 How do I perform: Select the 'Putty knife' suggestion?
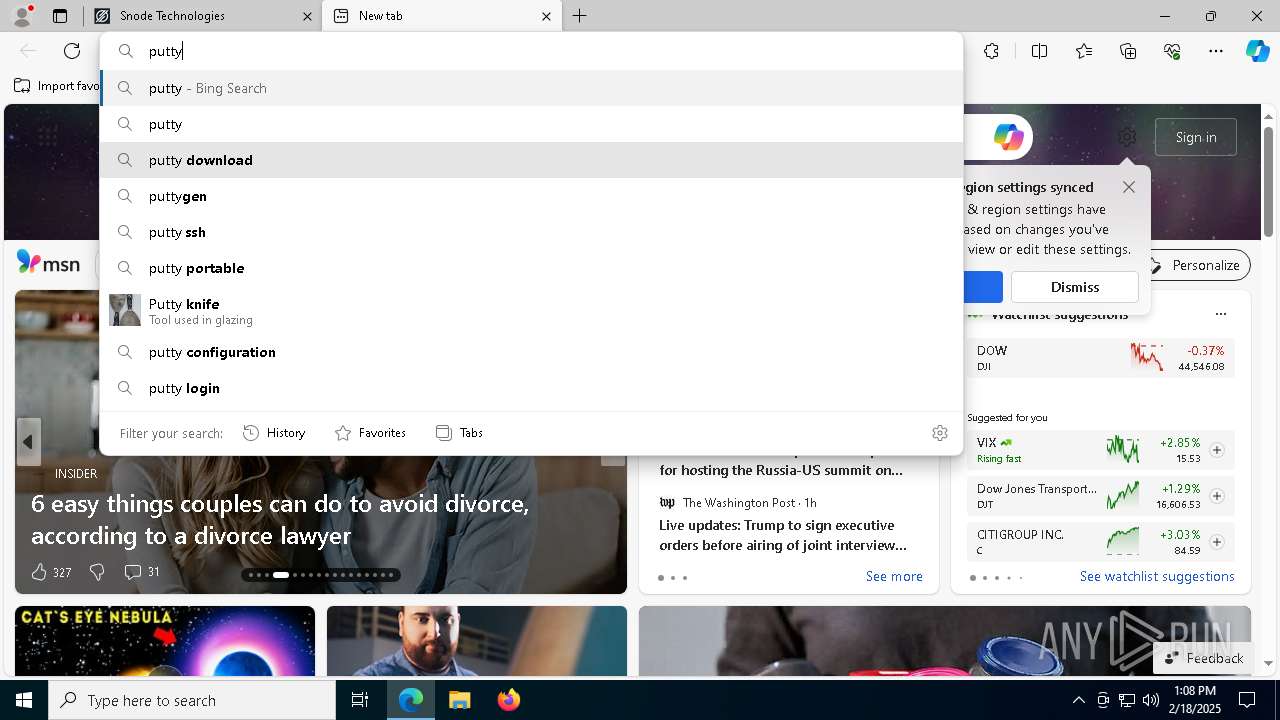pos(531,310)
